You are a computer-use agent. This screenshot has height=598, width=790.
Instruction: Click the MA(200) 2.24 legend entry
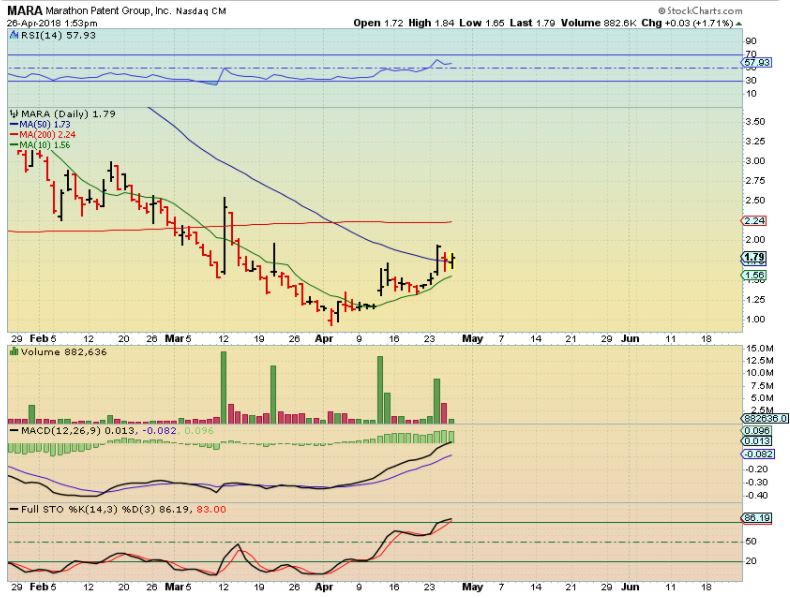(43, 135)
